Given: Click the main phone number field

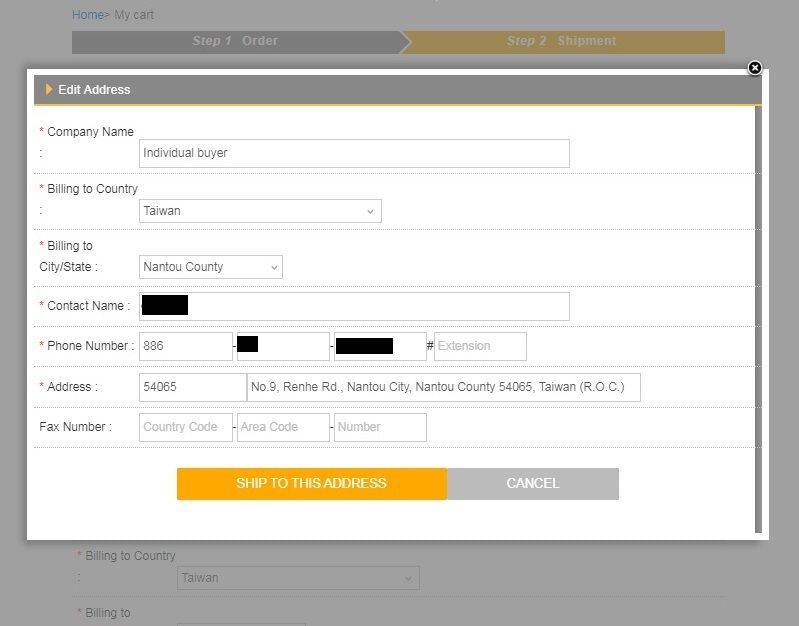Looking at the screenshot, I should pos(380,346).
